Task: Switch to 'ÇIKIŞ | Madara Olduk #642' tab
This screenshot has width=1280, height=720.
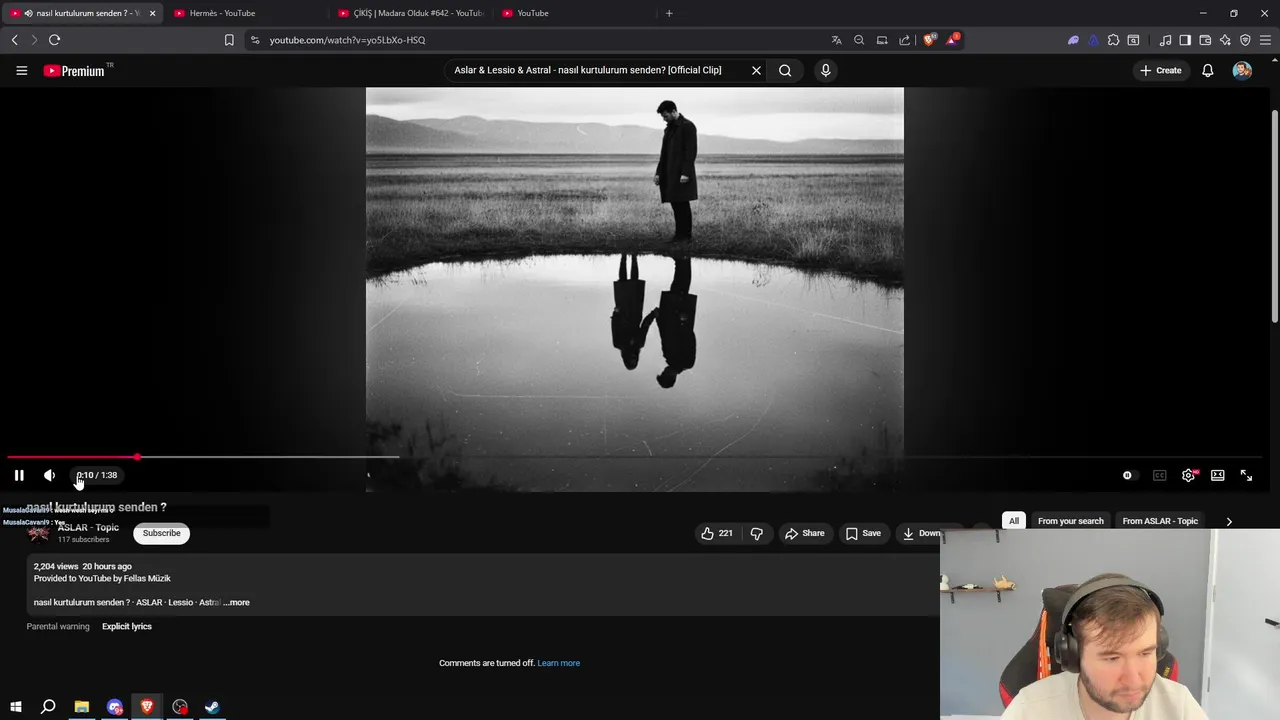Action: coord(412,13)
